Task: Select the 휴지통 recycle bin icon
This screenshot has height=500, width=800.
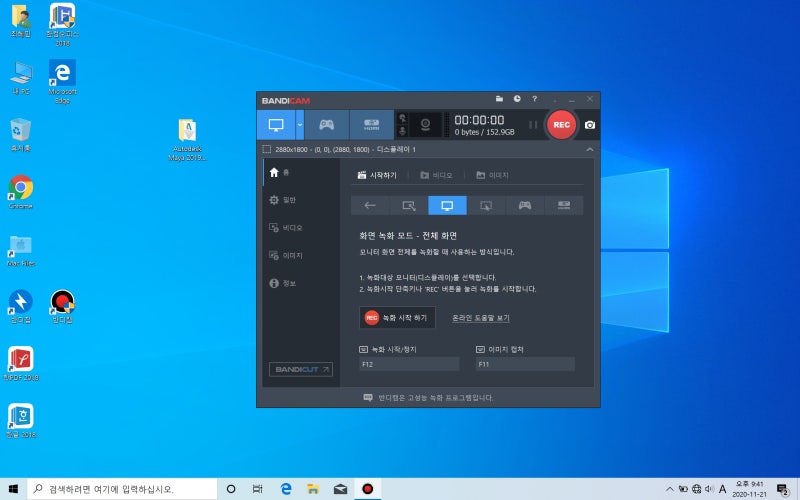Action: point(21,135)
